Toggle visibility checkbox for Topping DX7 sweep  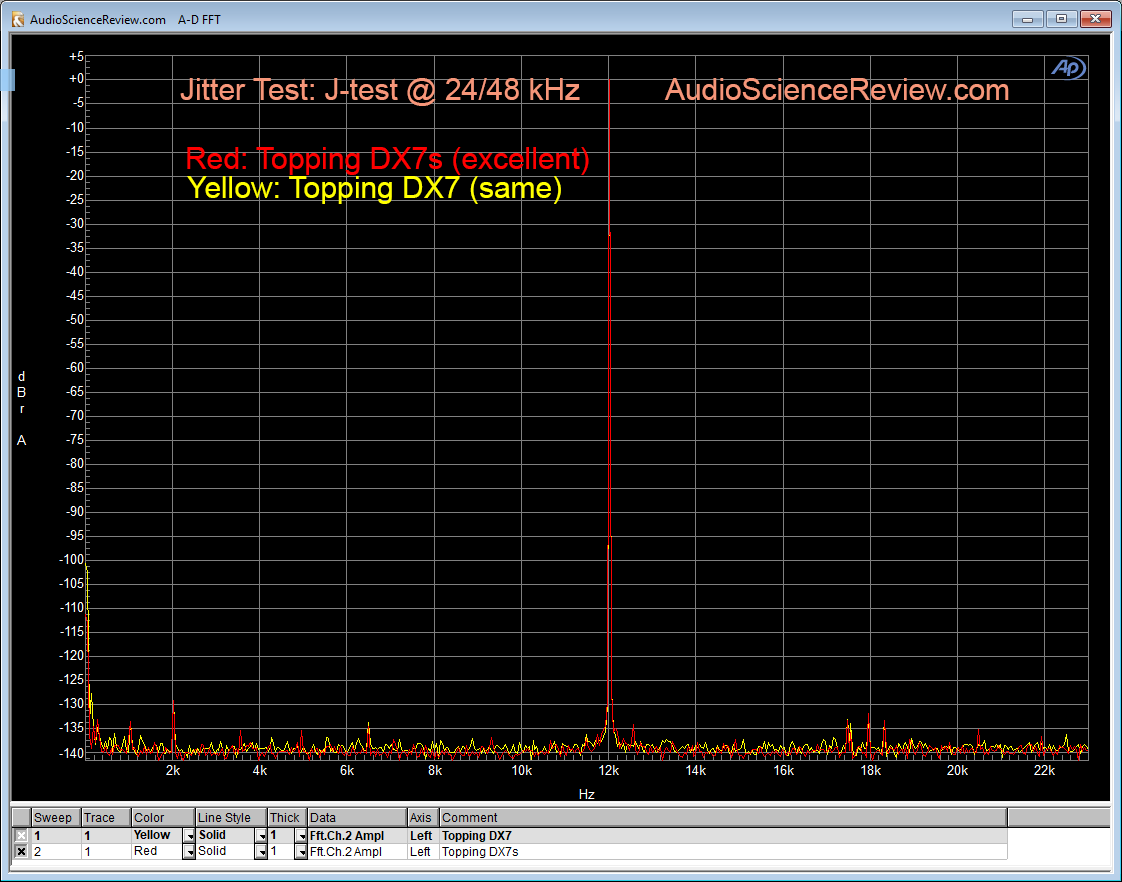tap(21, 836)
